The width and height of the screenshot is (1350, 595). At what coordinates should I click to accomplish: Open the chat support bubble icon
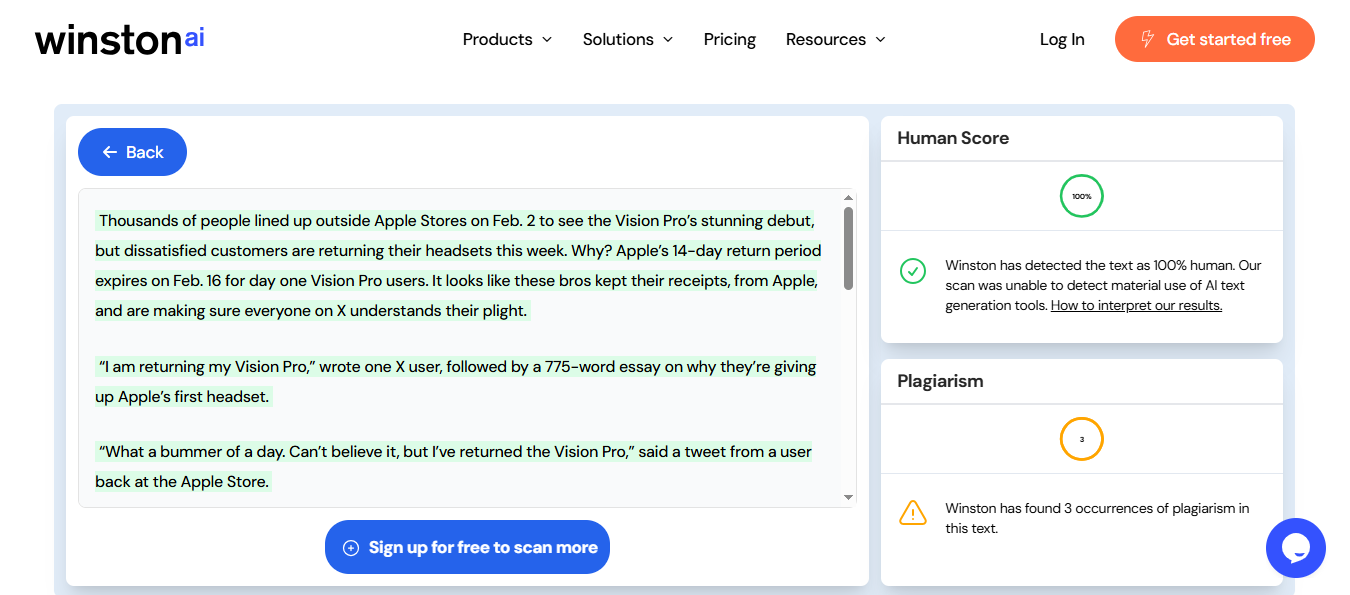1295,548
